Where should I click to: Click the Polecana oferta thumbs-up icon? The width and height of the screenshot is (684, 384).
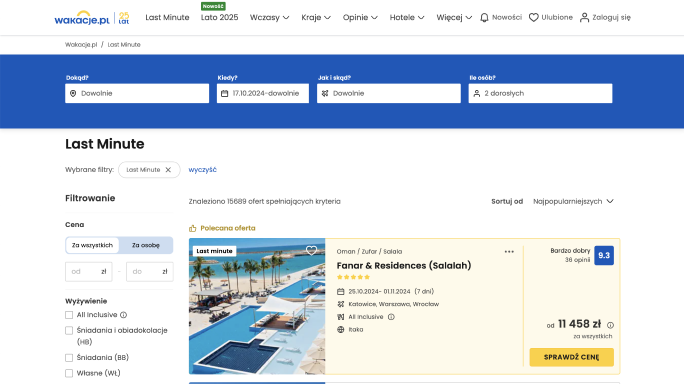[192, 228]
